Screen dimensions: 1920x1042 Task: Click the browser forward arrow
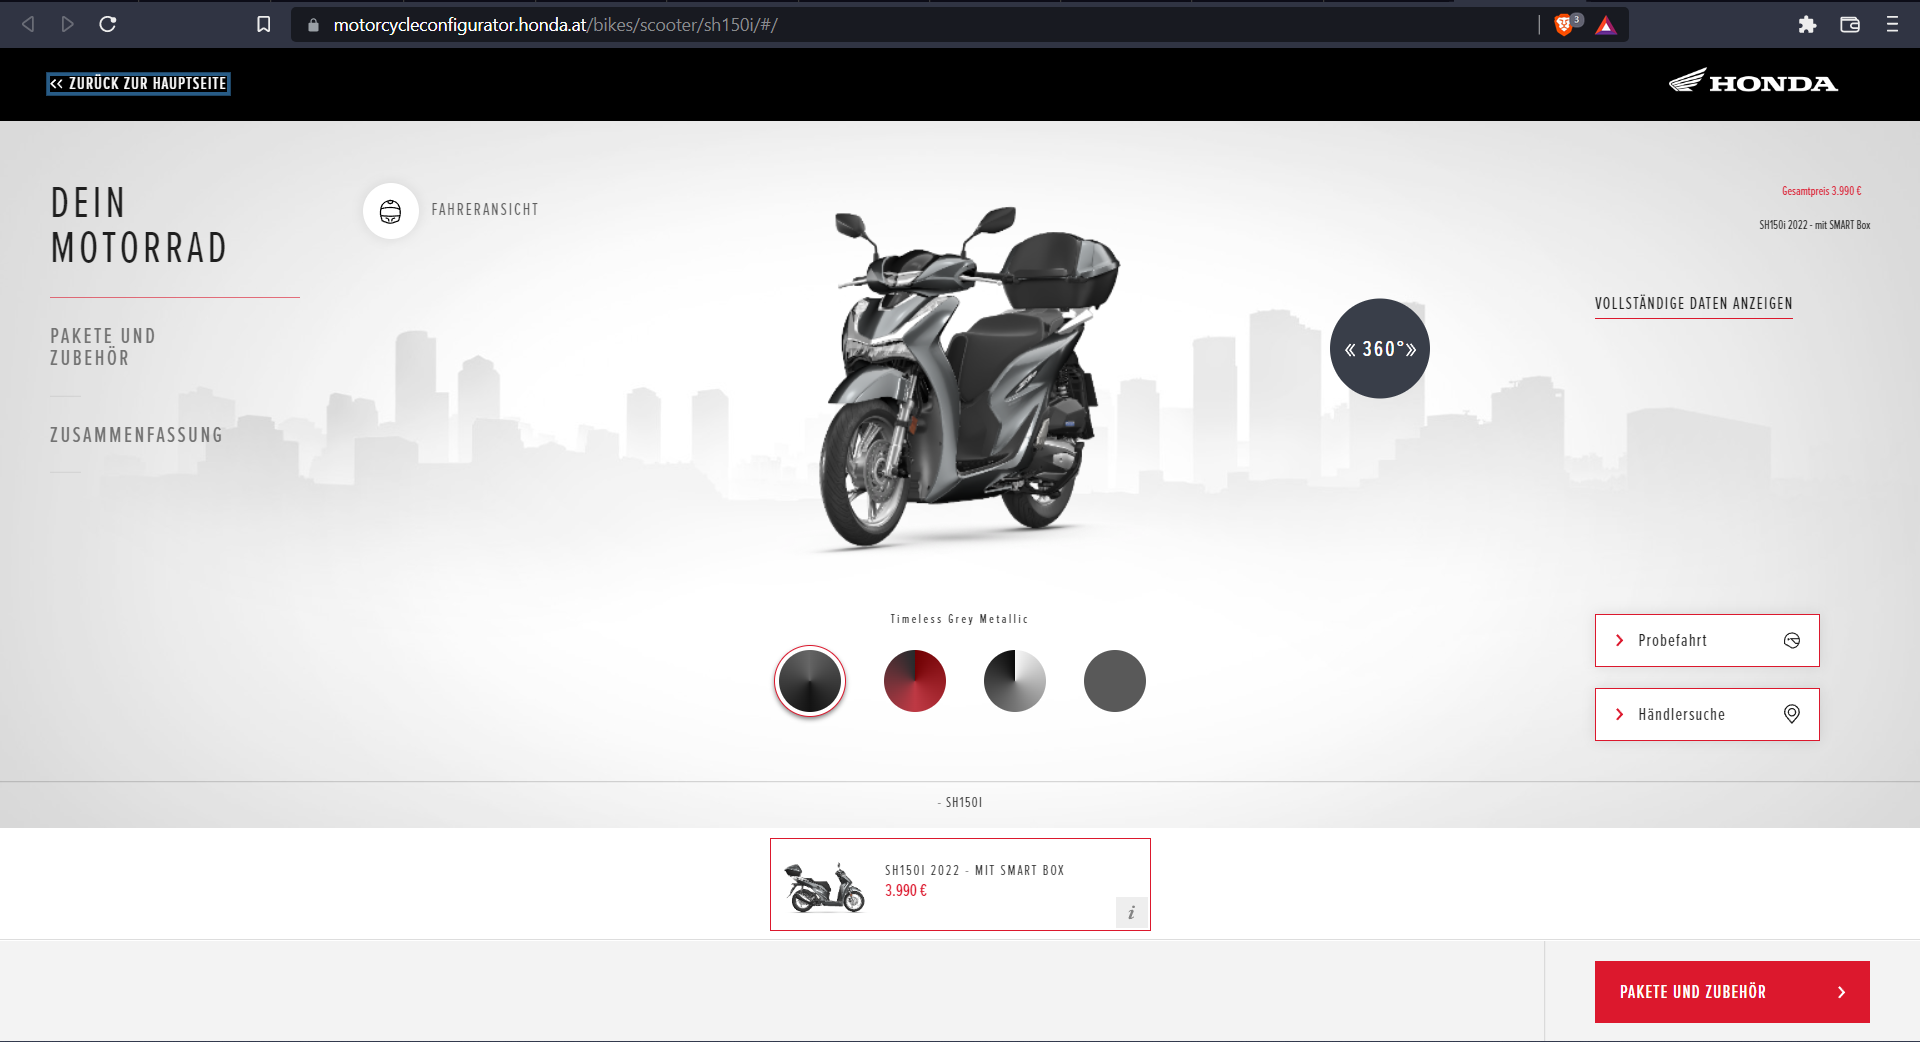tap(67, 24)
